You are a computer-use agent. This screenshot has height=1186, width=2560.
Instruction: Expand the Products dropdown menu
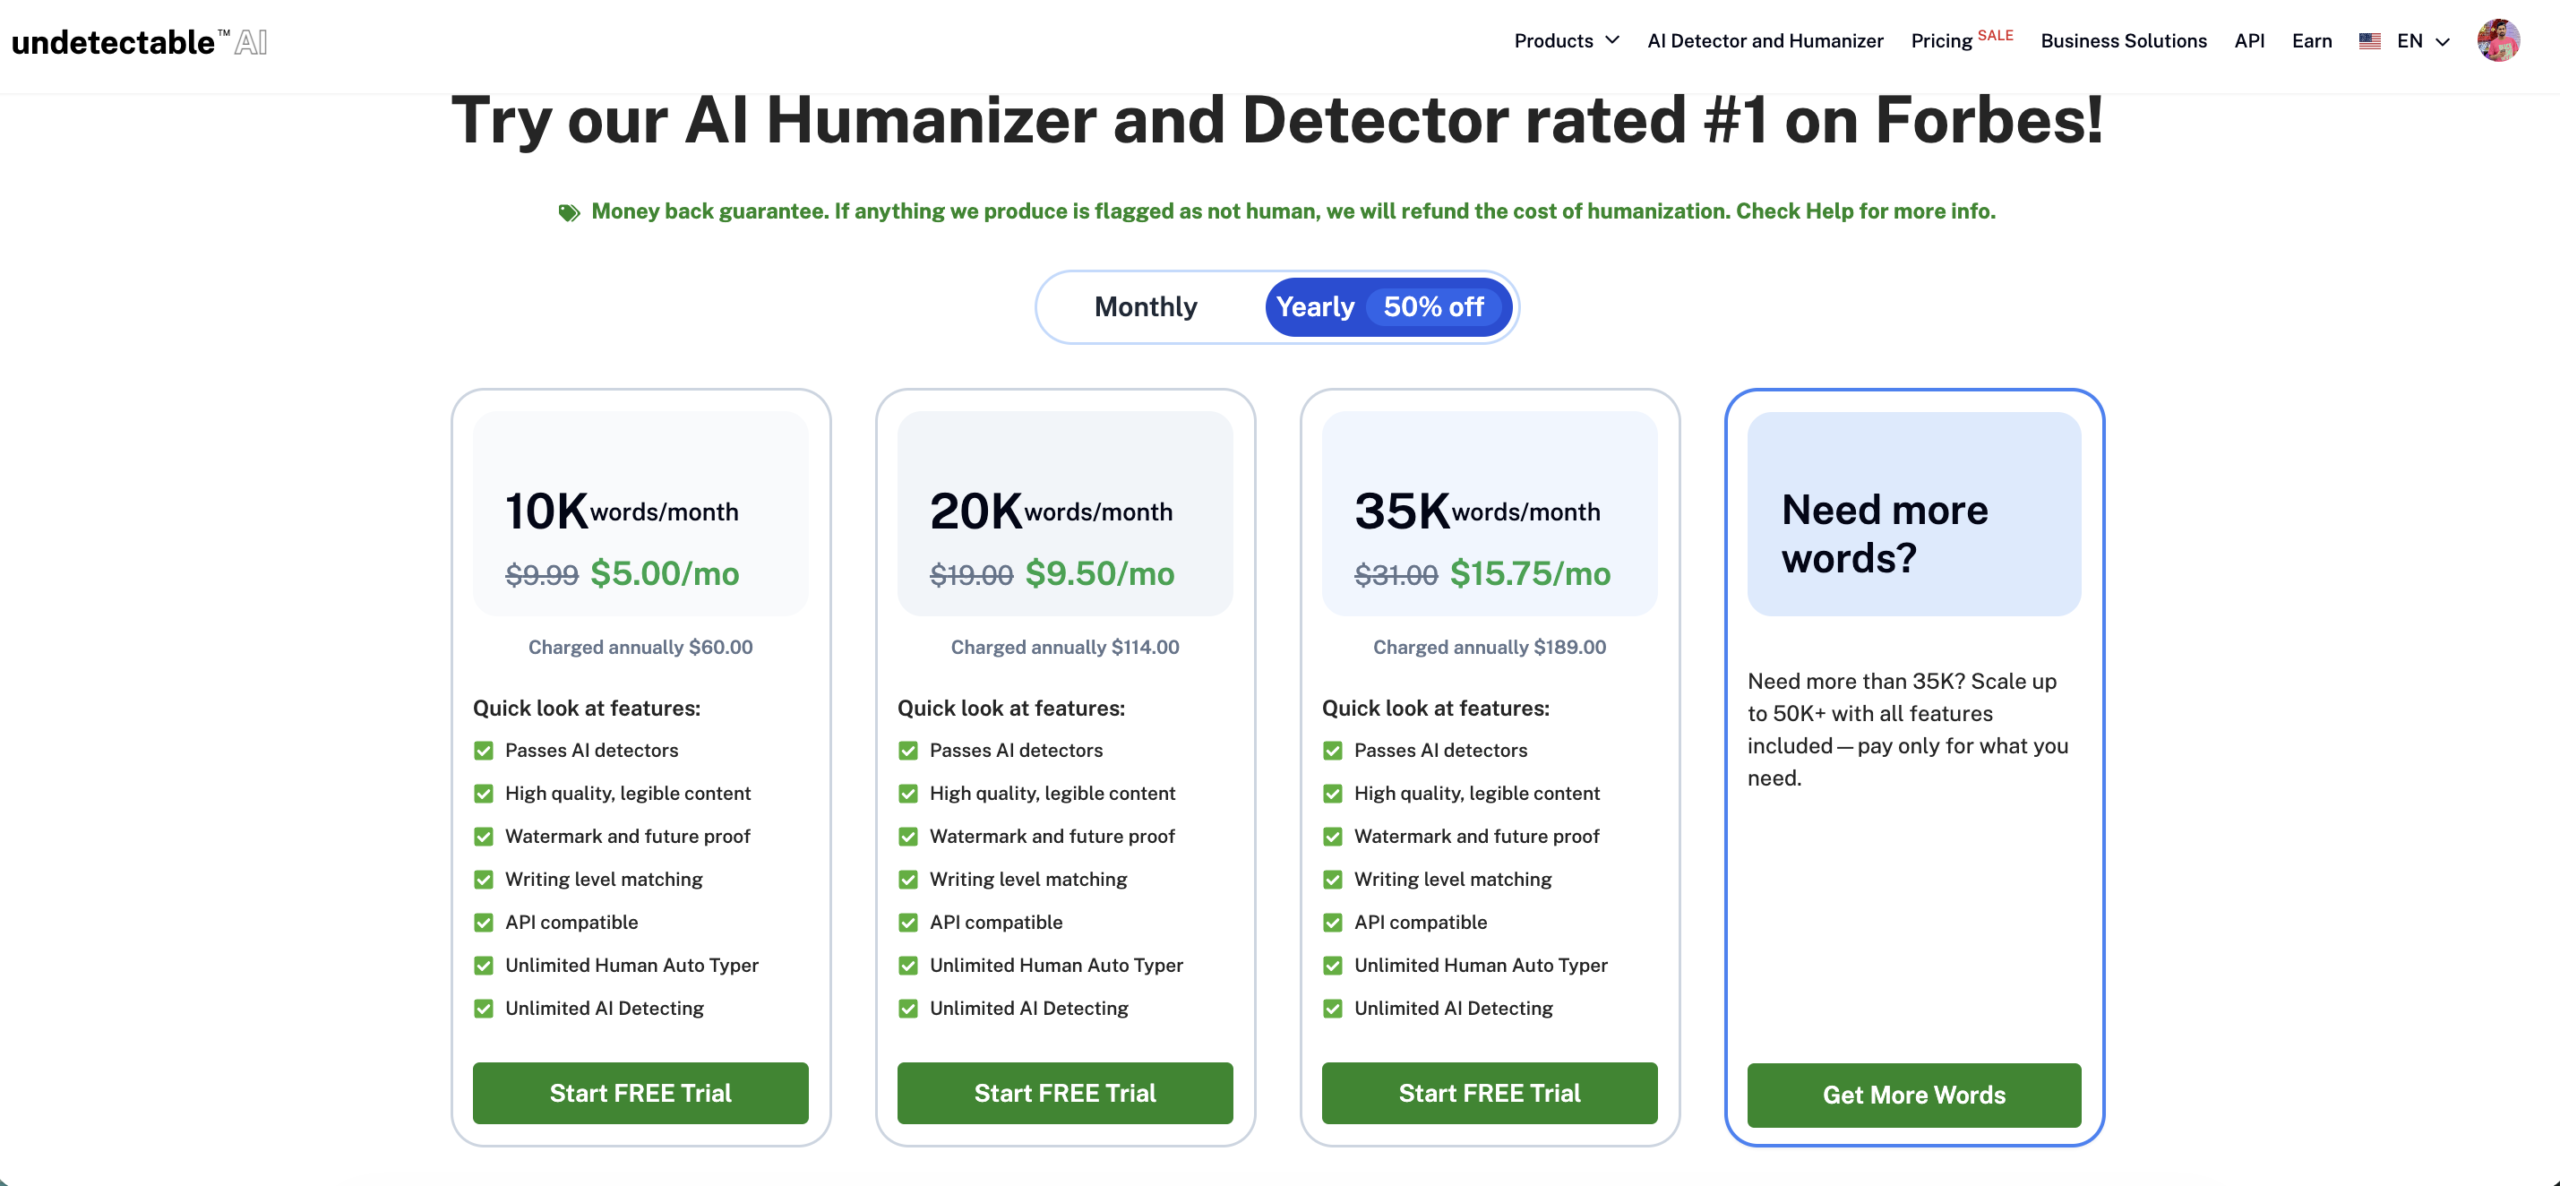point(1566,41)
